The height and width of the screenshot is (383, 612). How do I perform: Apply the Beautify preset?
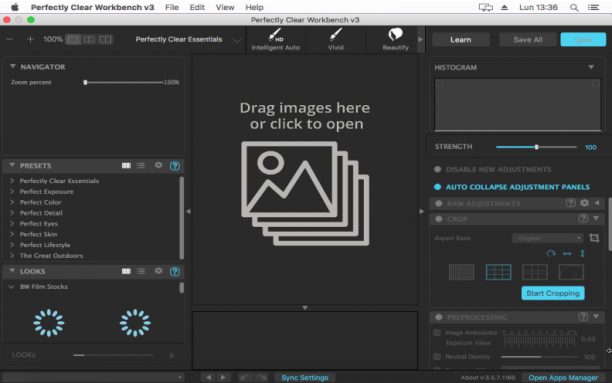click(x=395, y=39)
